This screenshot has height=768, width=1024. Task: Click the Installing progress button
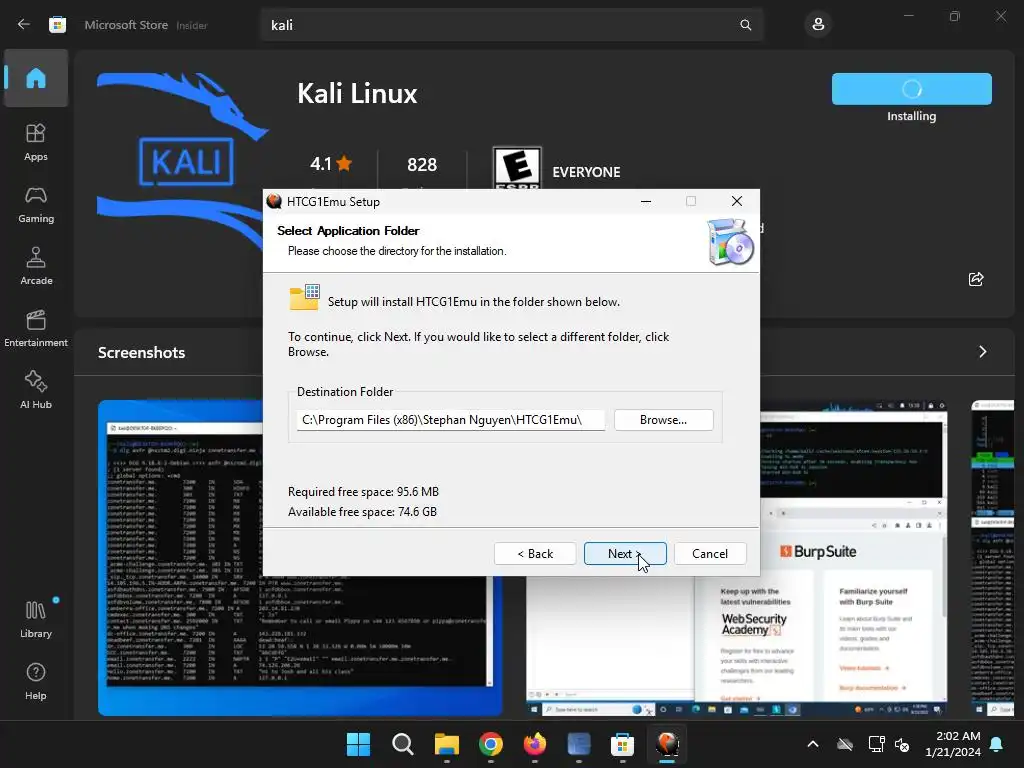pyautogui.click(x=912, y=89)
